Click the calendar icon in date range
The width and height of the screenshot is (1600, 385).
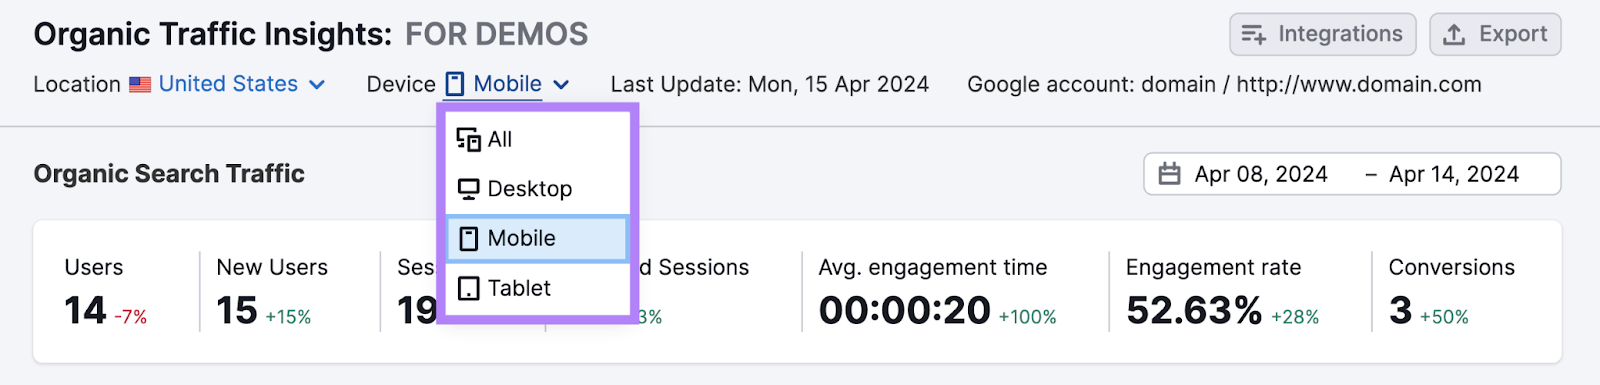pos(1169,174)
